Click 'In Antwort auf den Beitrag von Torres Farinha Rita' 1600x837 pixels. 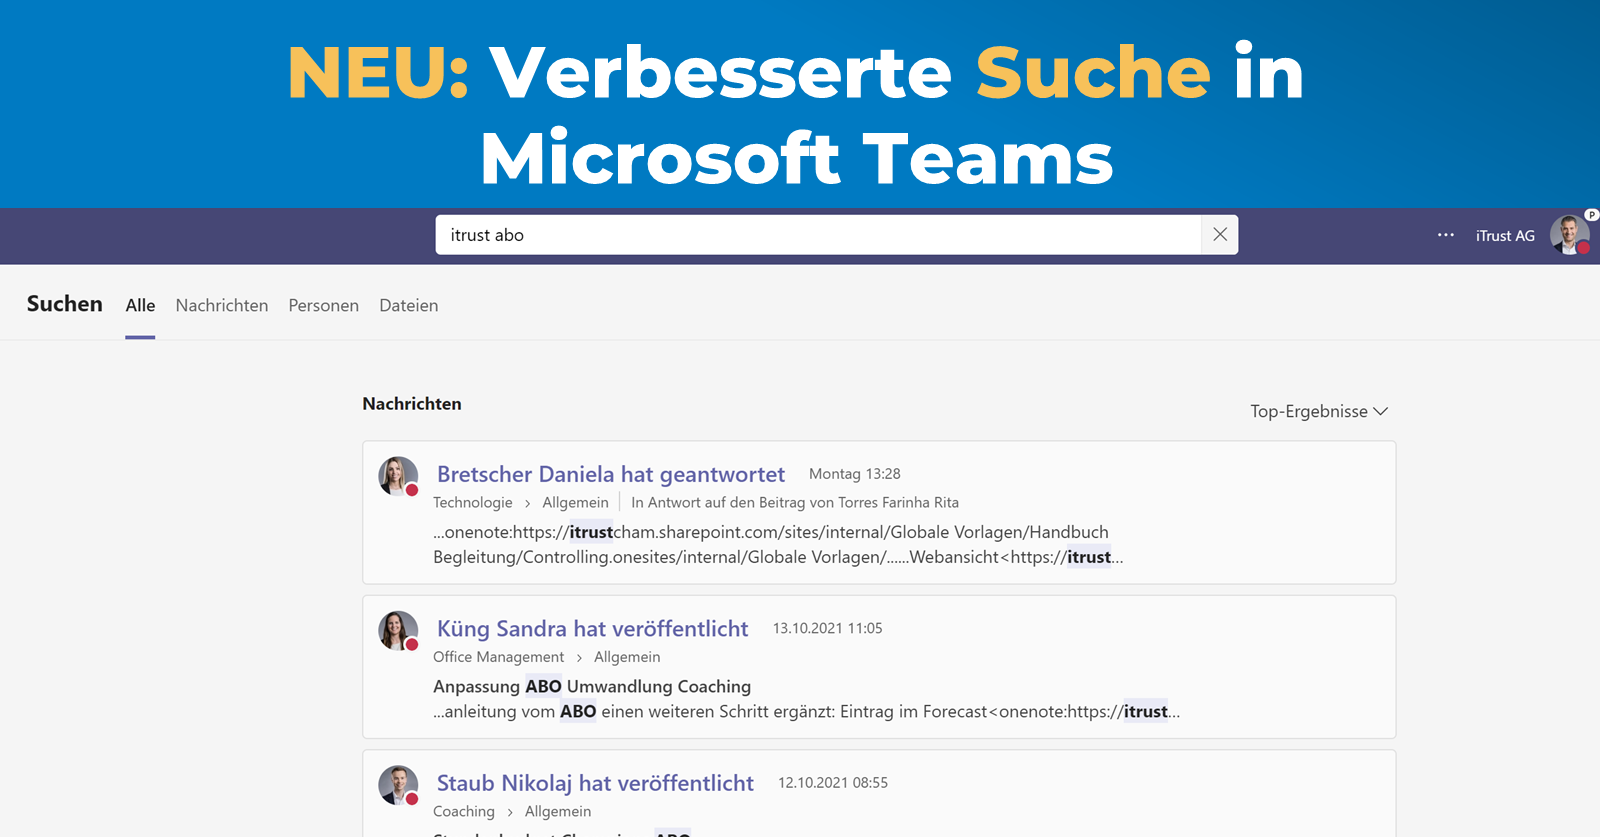coord(795,502)
